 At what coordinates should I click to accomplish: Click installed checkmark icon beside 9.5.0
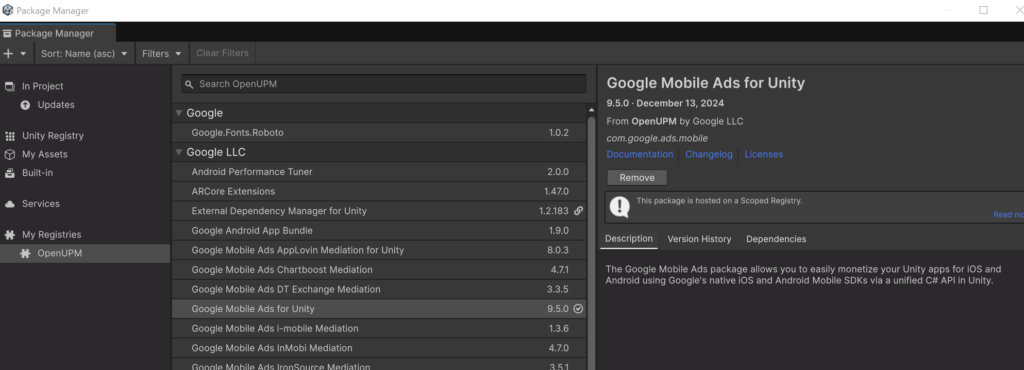578,309
